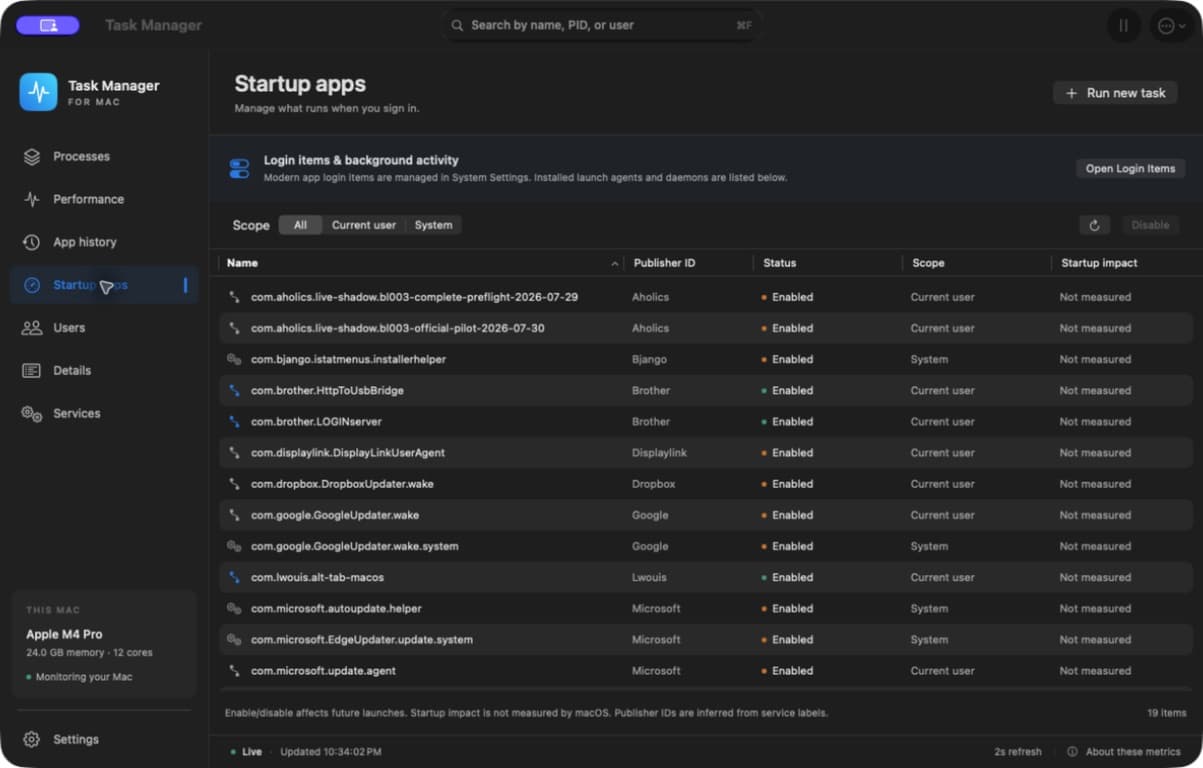The width and height of the screenshot is (1203, 768).
Task: Select com.aholics.live-shadow.bl003-official-pilot-2026-07-30 row
Action: [x=706, y=328]
